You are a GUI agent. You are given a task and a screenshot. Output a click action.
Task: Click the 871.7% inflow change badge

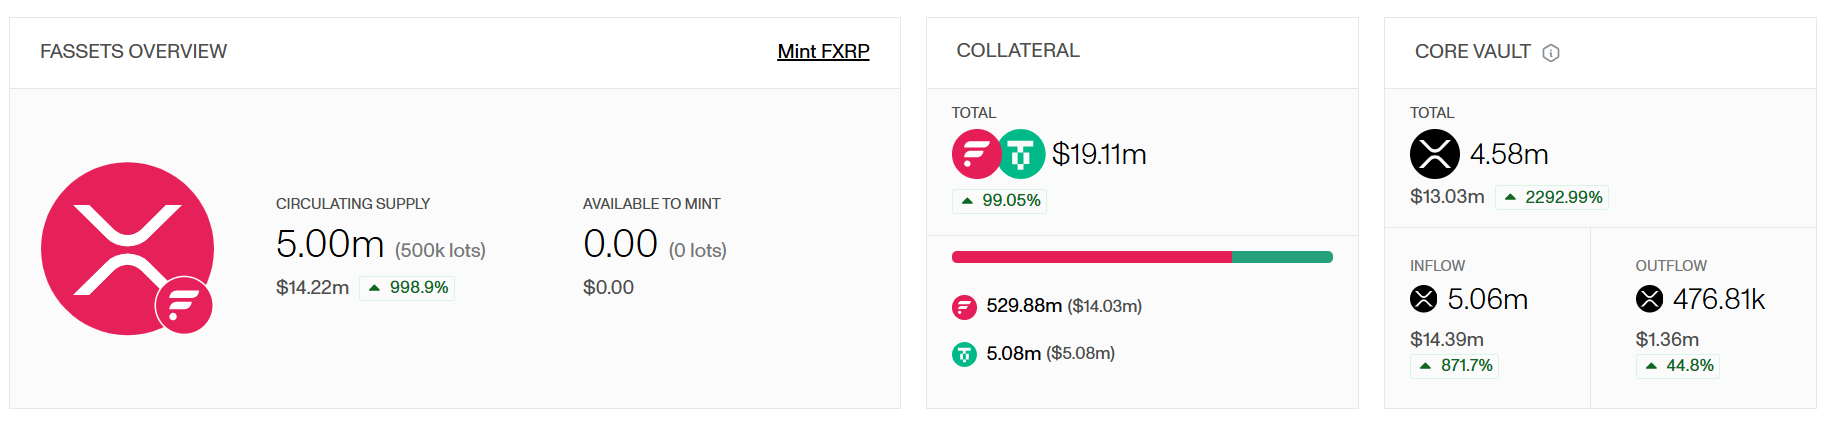[x=1456, y=366]
